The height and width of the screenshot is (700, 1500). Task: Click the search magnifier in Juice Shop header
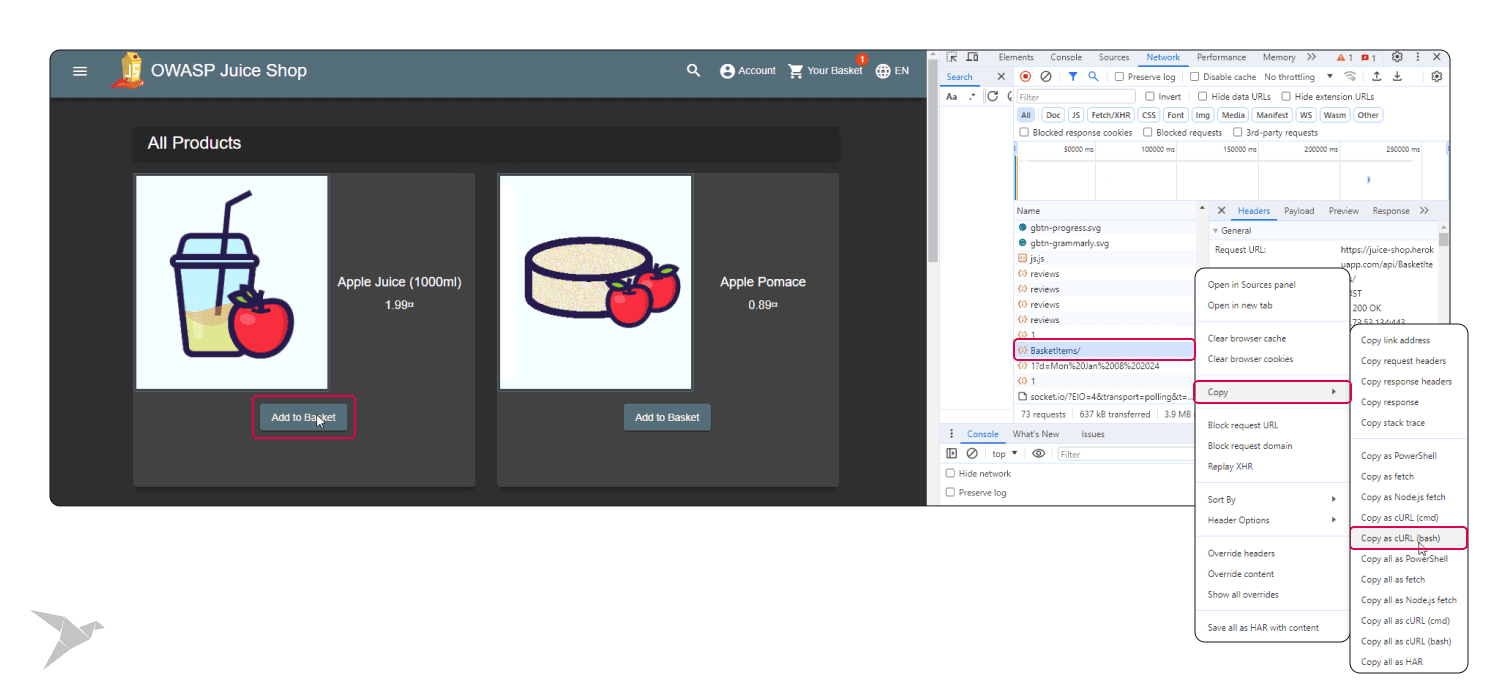pos(693,71)
